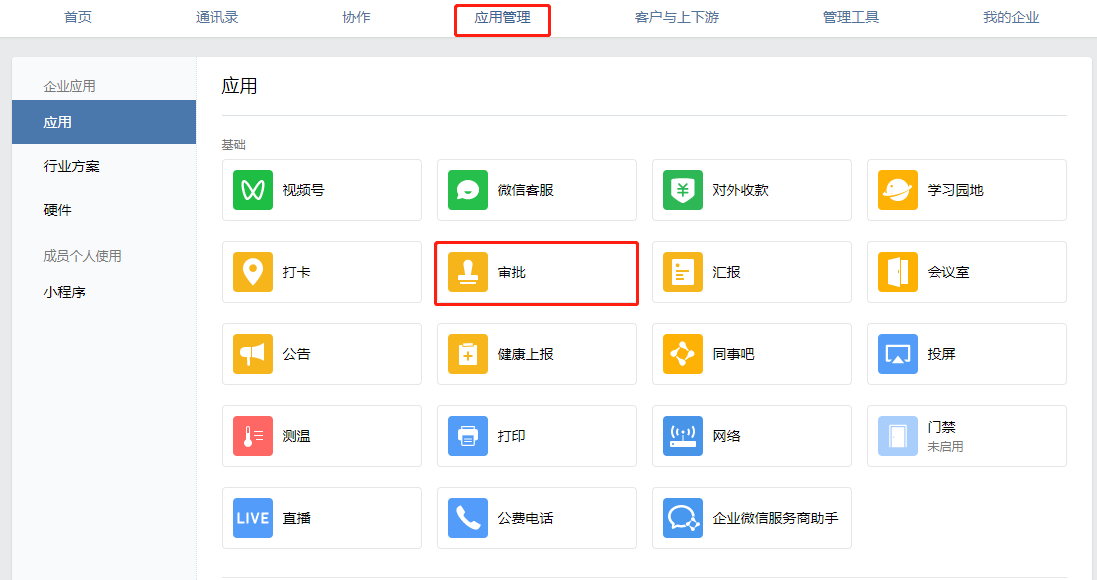Open the 管理工具 top menu
Image resolution: width=1097 pixels, height=580 pixels.
pyautogui.click(x=851, y=17)
